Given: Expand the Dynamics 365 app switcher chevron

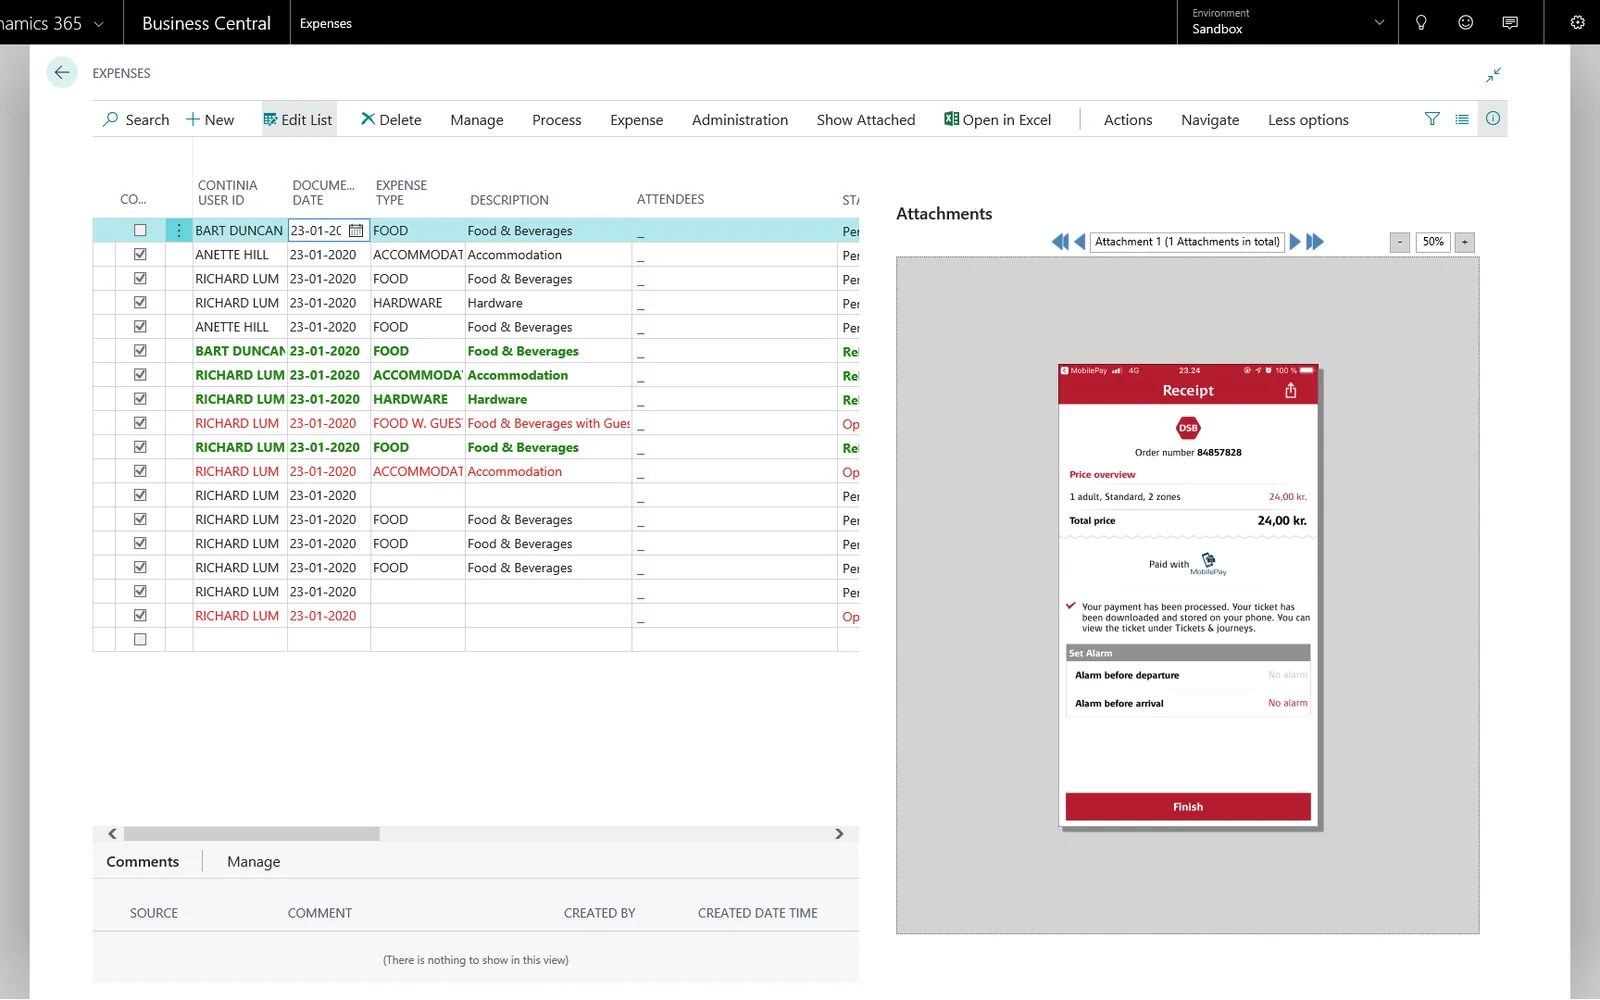Looking at the screenshot, I should (99, 23).
